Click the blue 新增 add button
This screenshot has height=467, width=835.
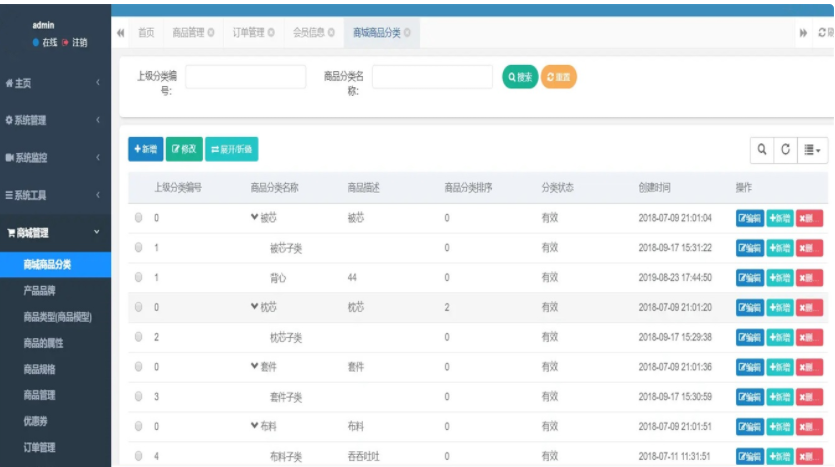145,149
